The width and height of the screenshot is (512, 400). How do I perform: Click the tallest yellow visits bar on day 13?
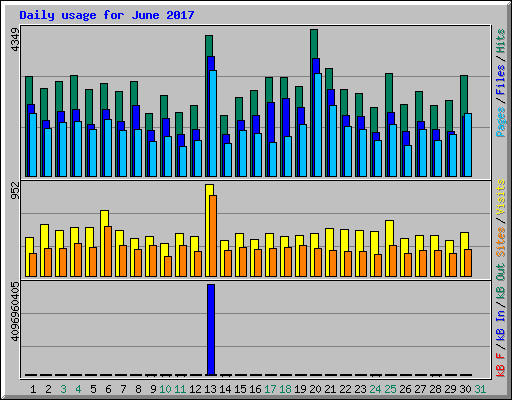(x=207, y=230)
